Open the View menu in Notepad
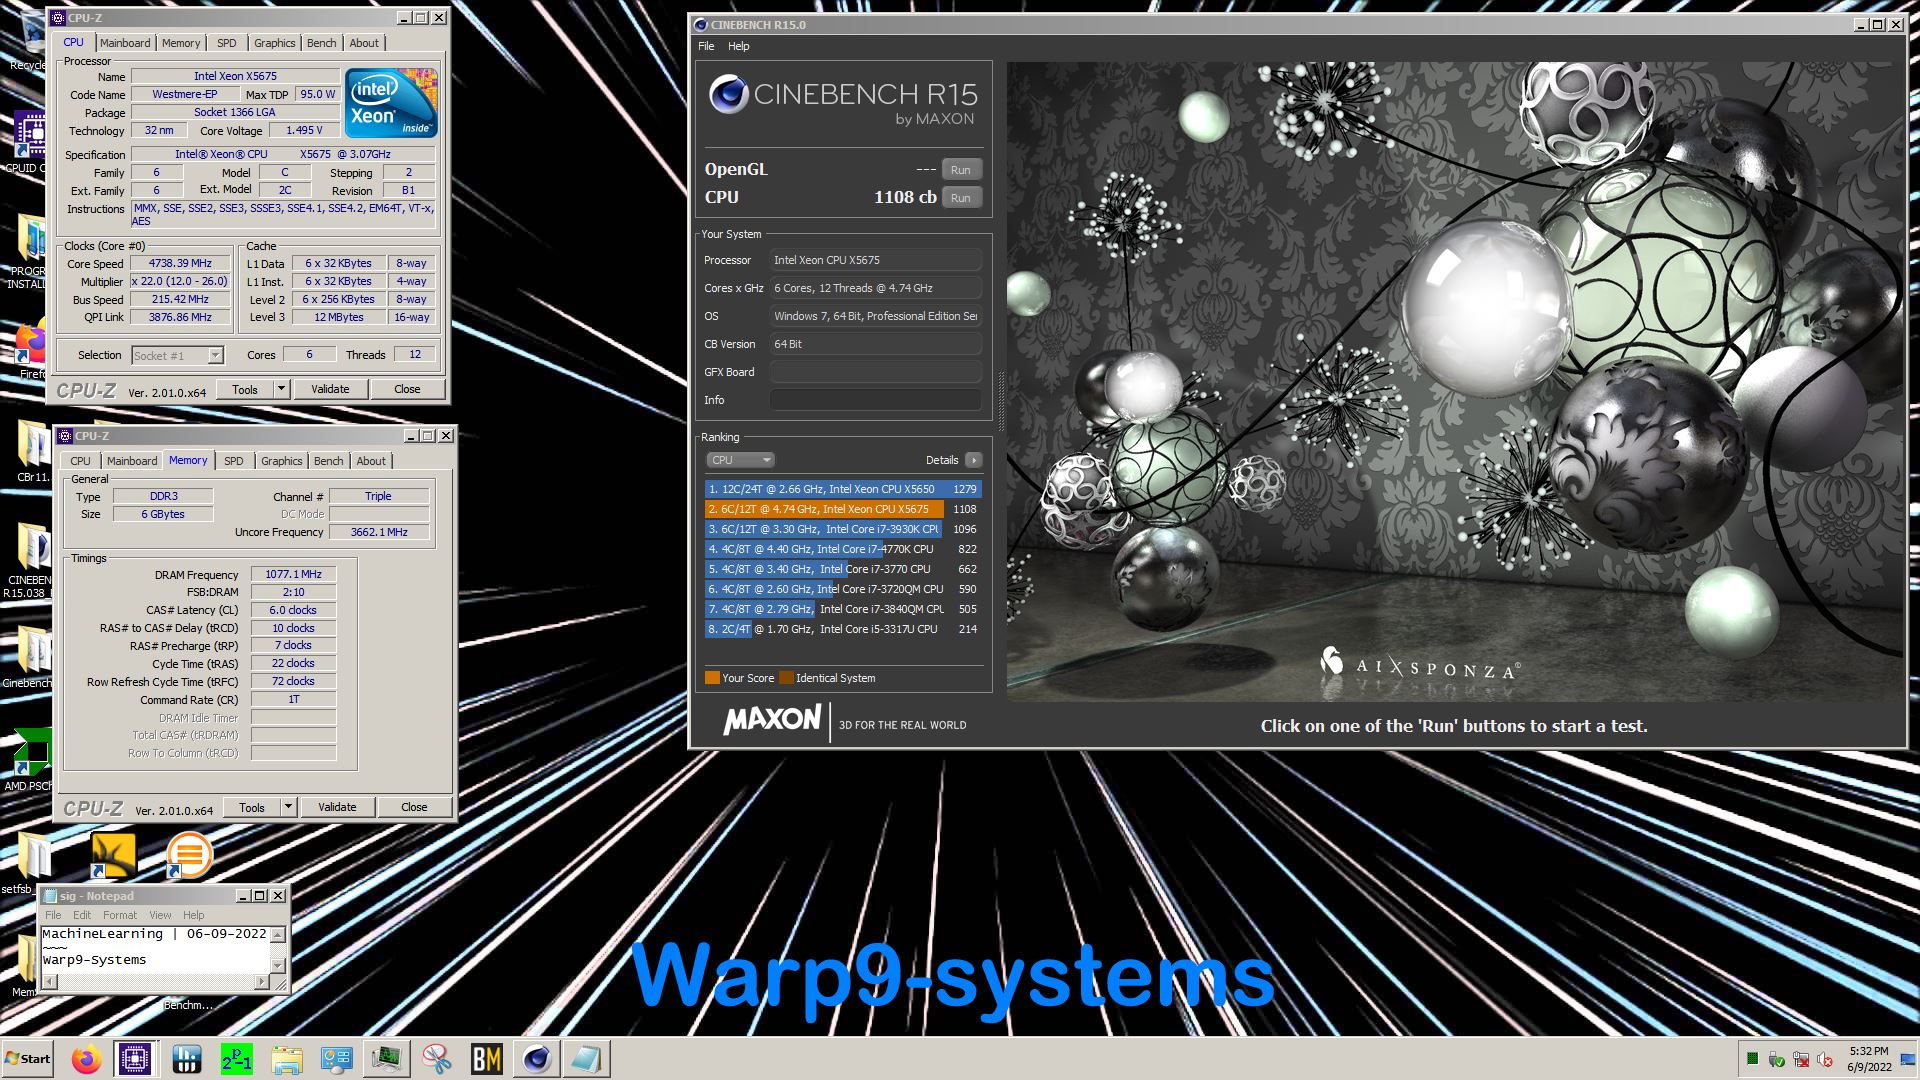The image size is (1920, 1080). pos(160,915)
